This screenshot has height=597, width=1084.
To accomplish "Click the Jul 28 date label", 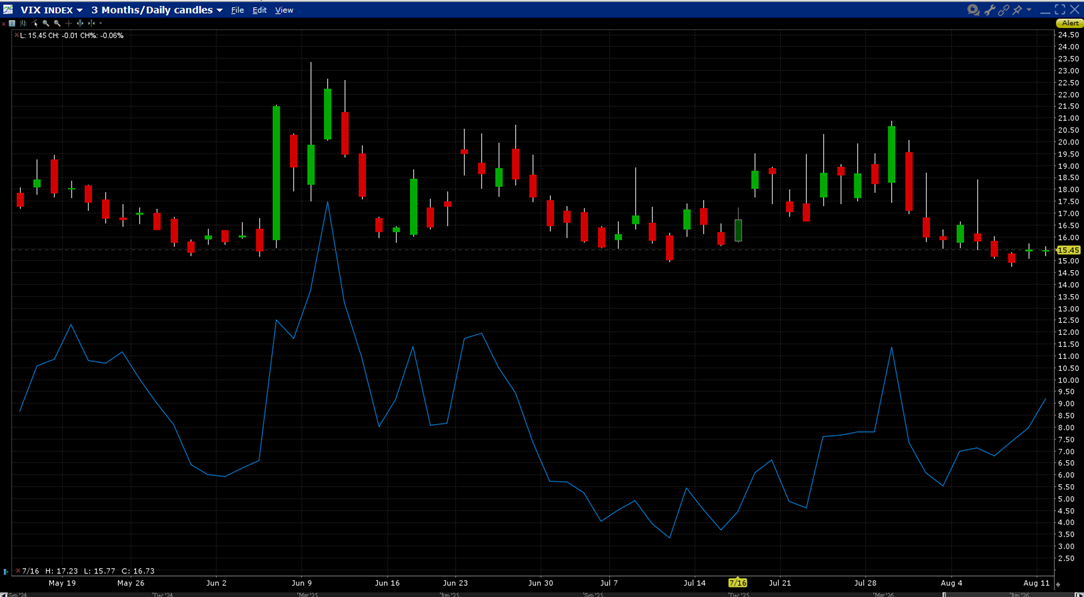I will click(x=866, y=583).
